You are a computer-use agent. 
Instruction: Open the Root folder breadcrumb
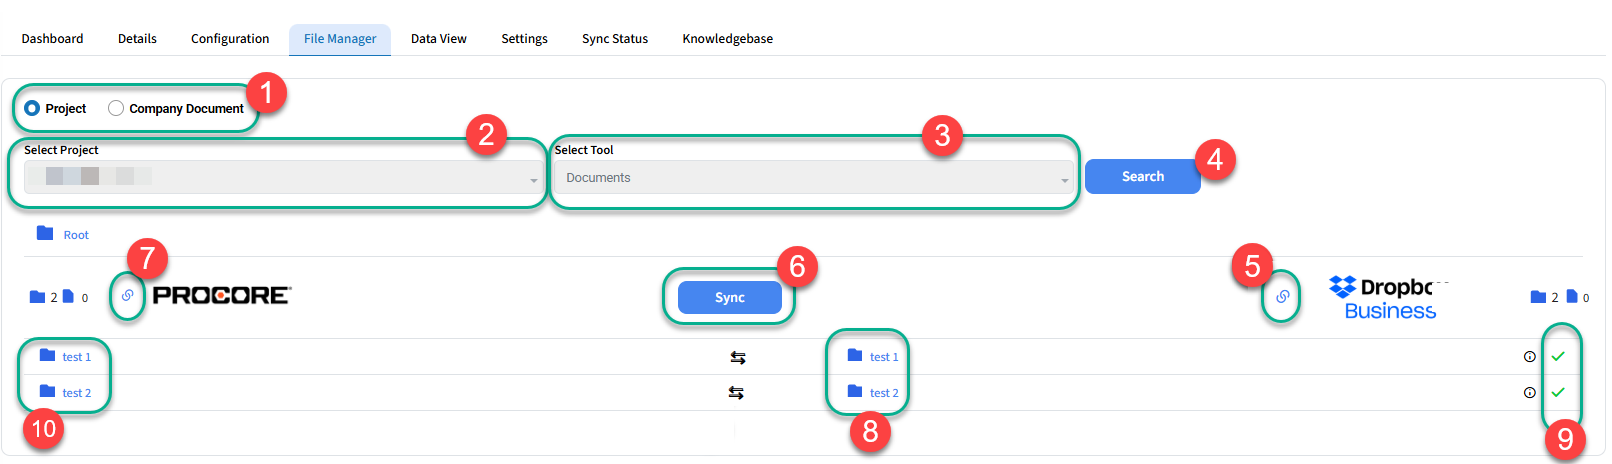coord(75,235)
